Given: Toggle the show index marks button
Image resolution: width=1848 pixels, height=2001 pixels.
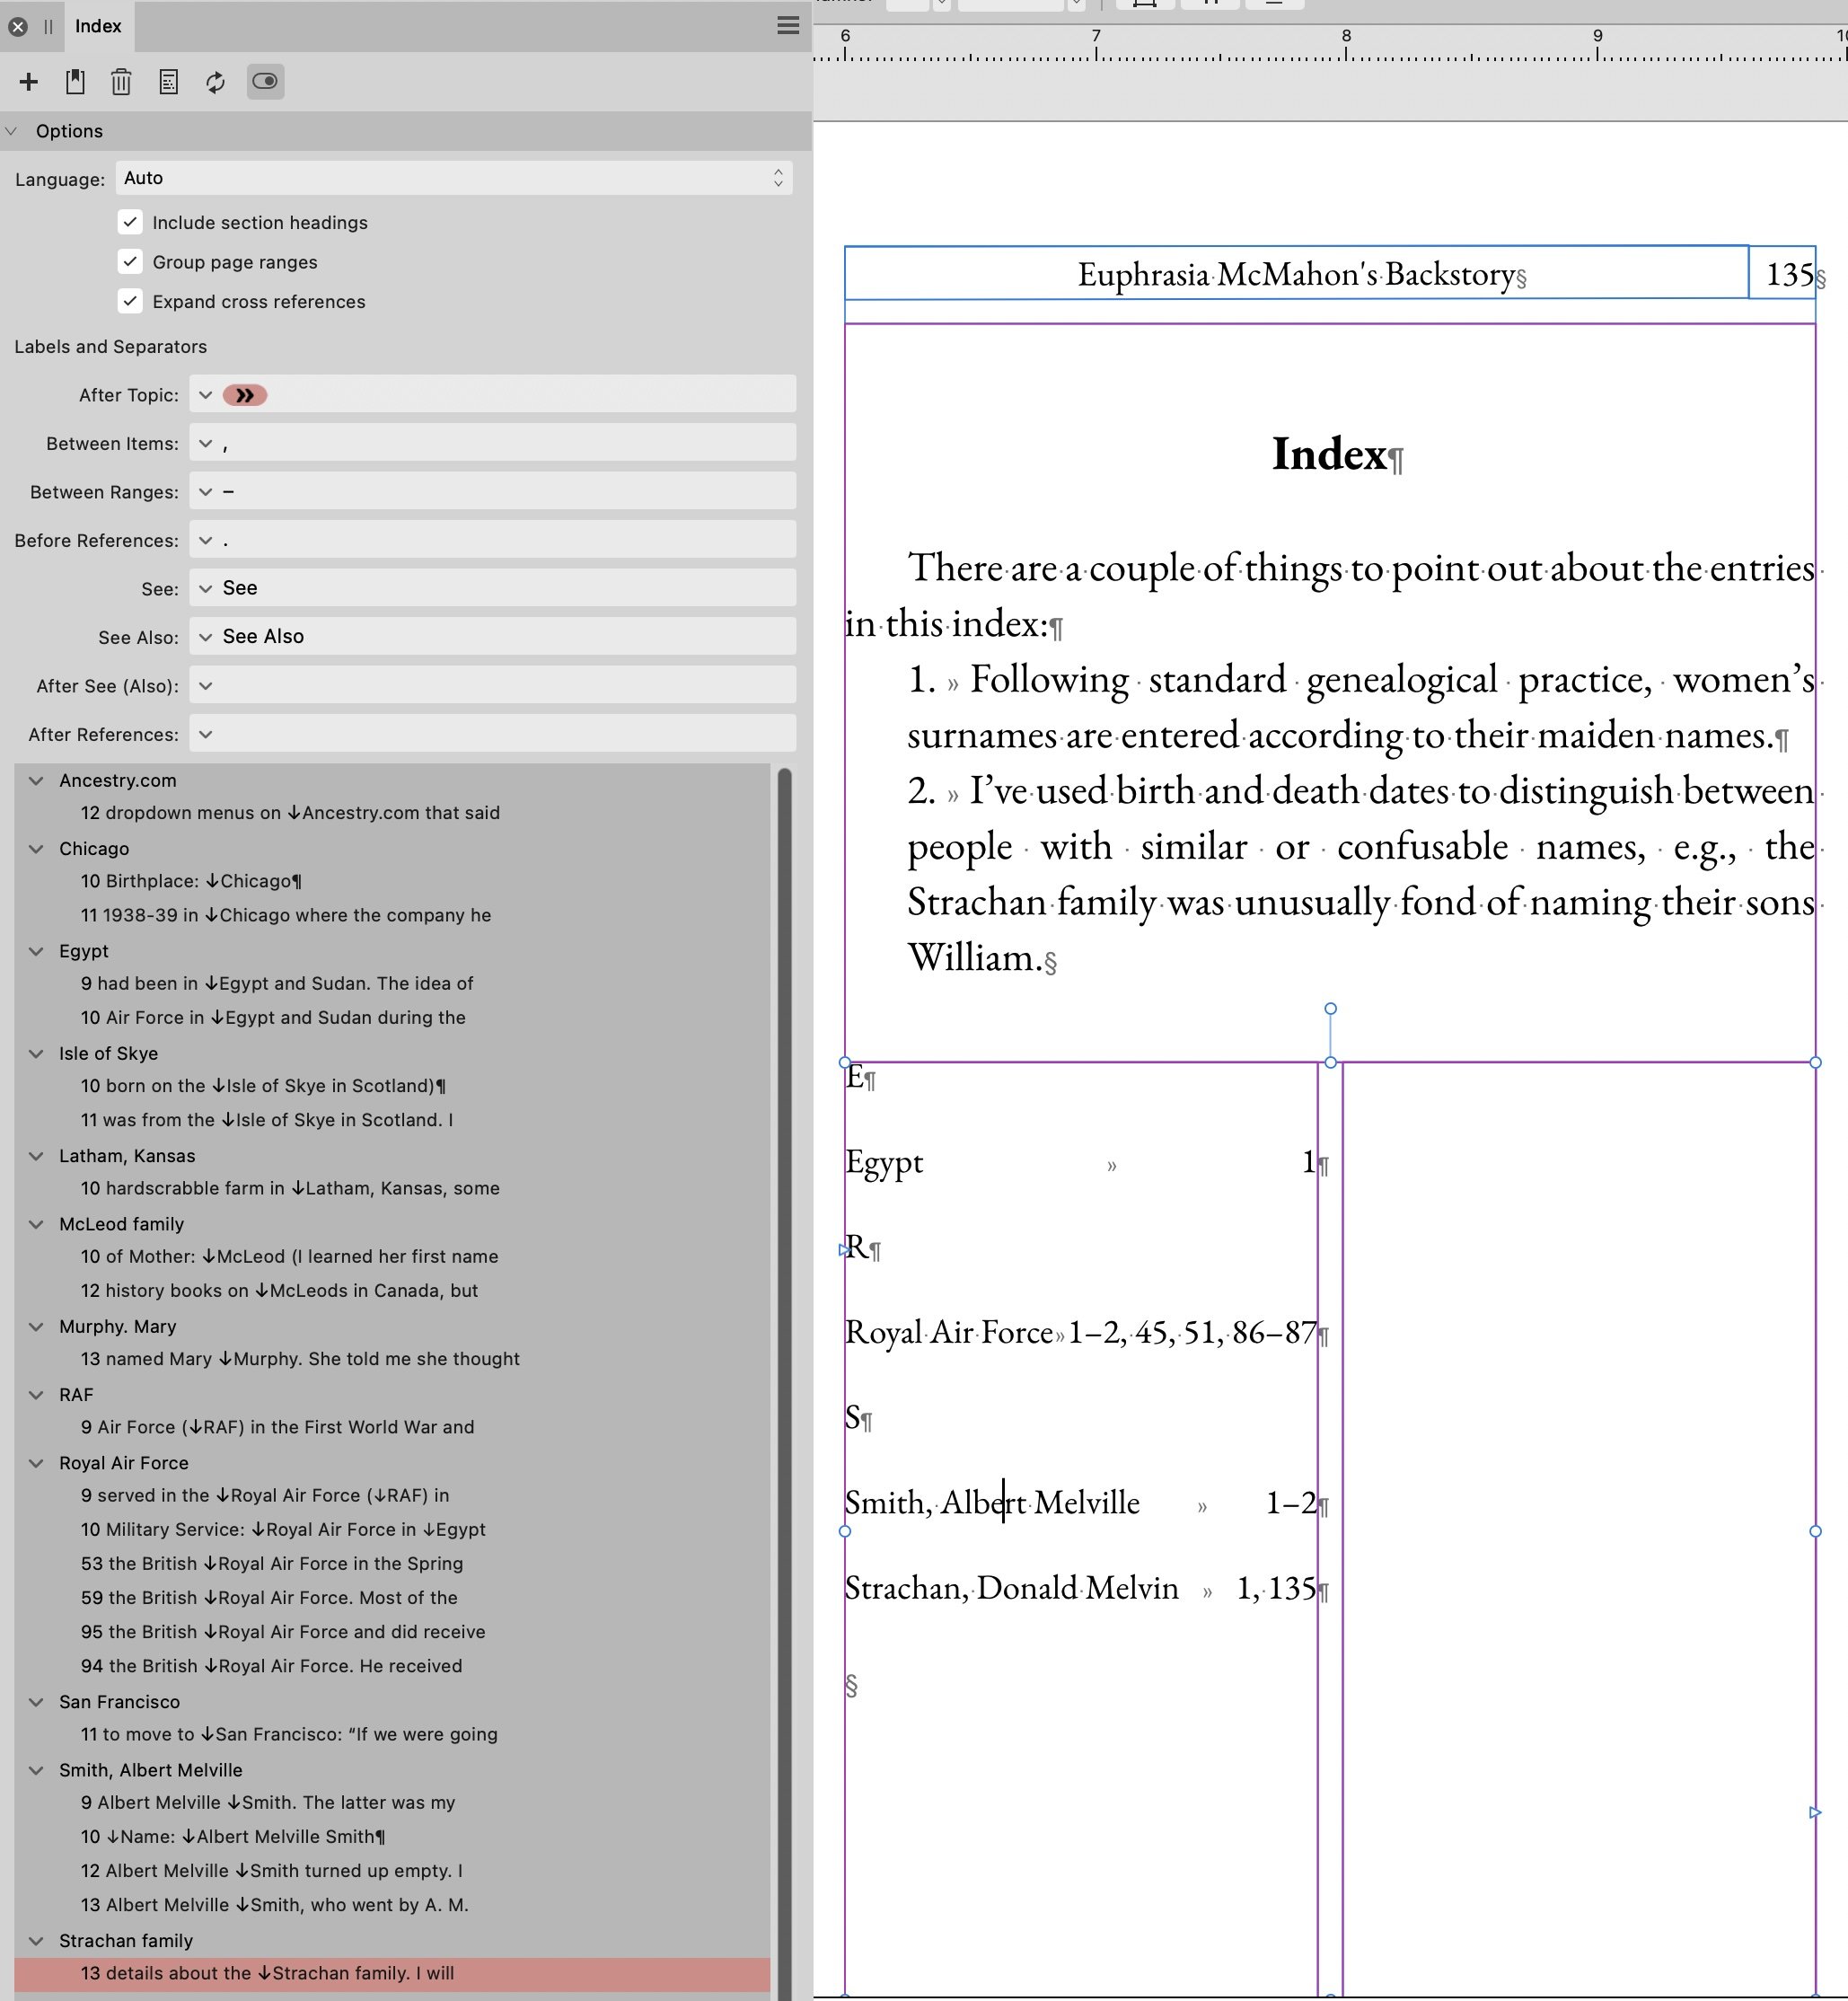Looking at the screenshot, I should point(265,81).
